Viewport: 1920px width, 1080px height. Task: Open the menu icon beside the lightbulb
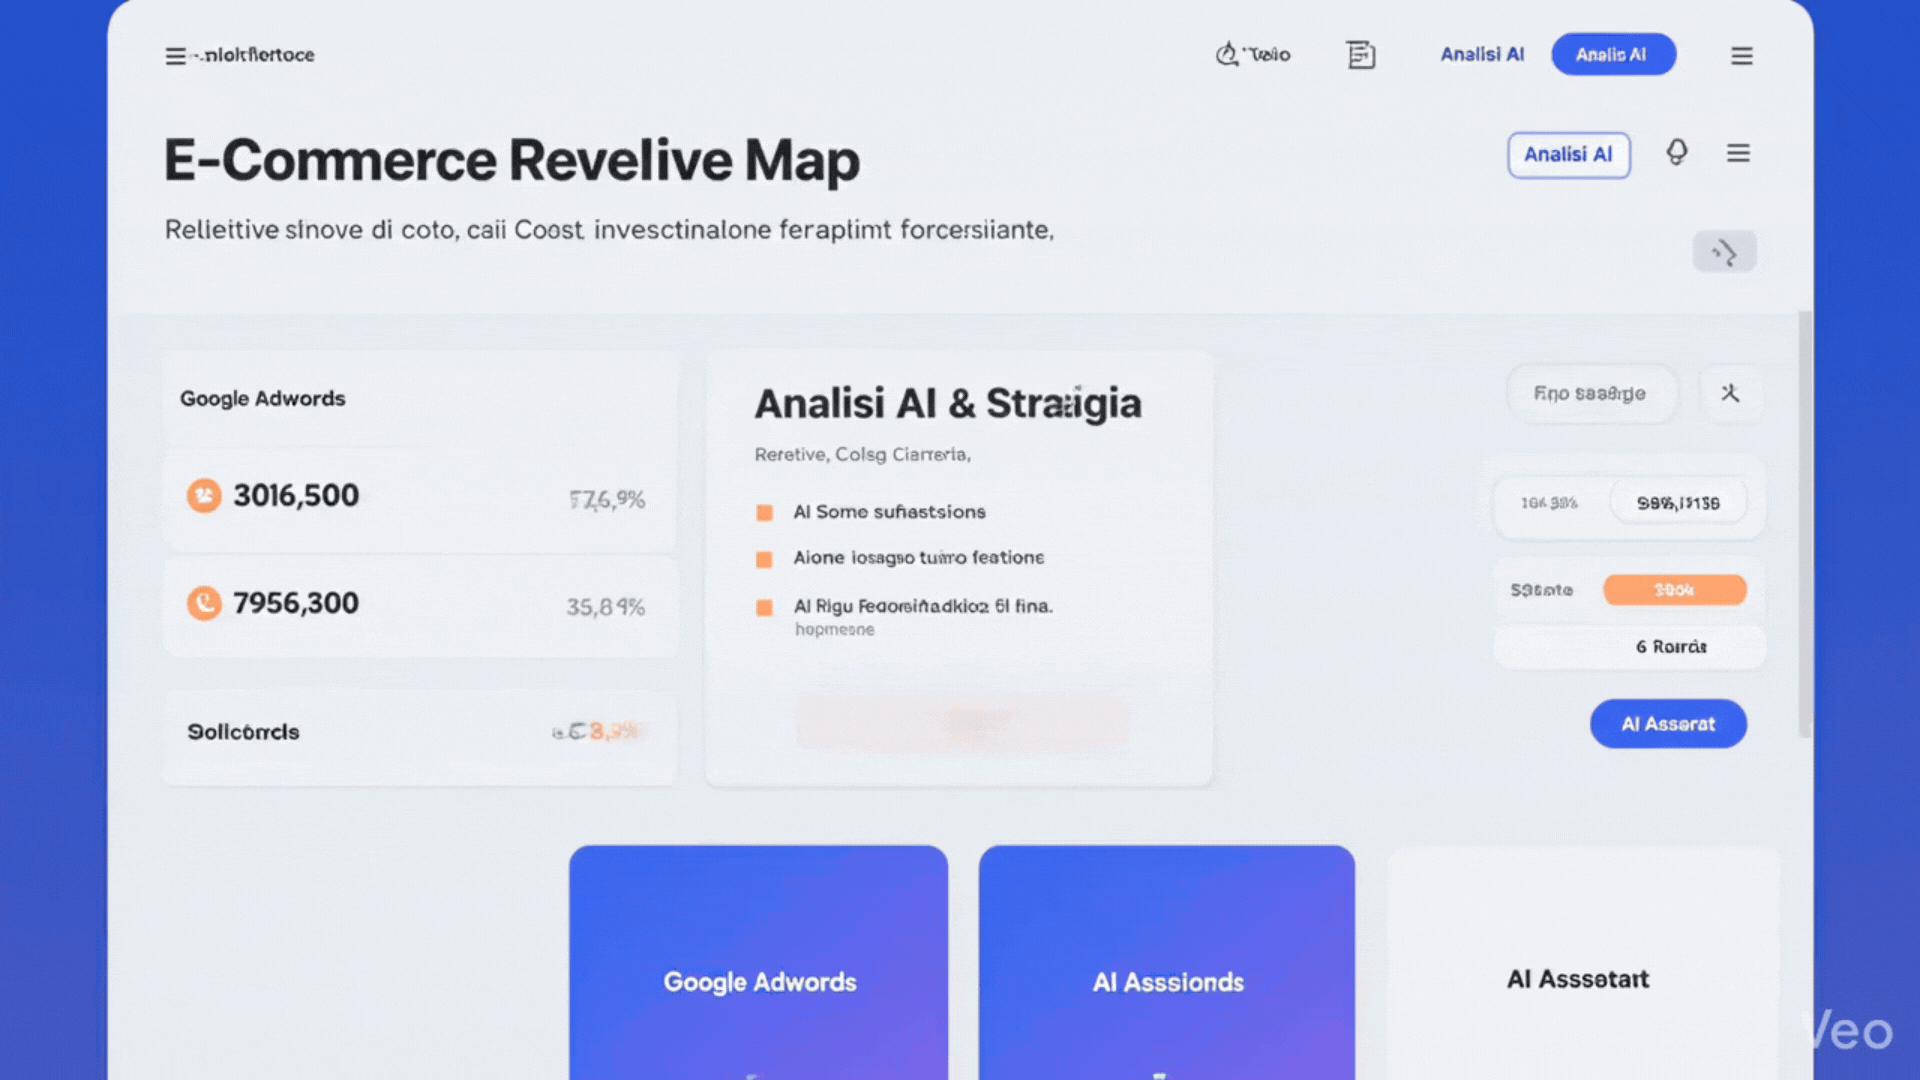1738,153
